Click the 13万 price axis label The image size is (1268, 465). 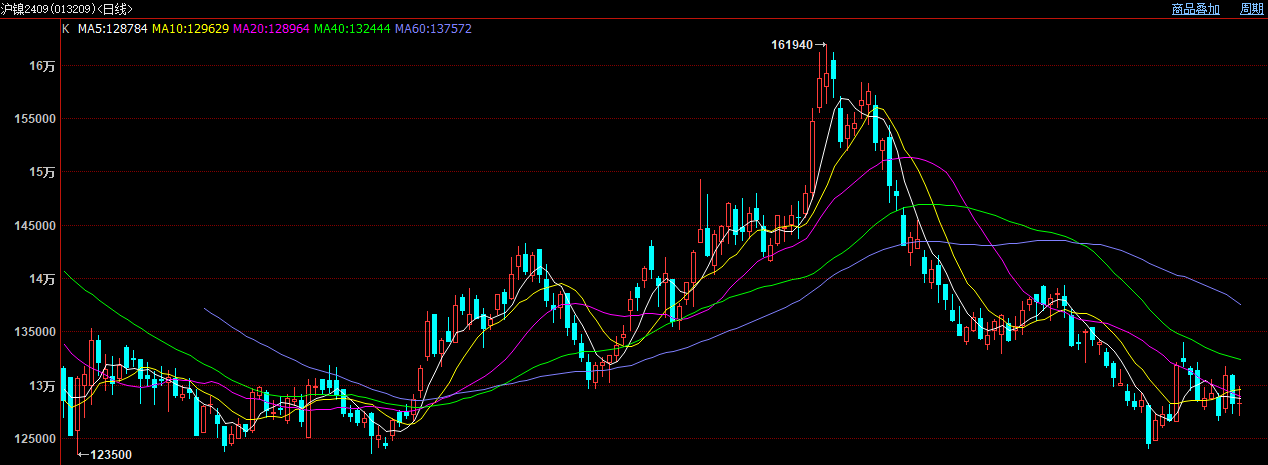click(42, 386)
